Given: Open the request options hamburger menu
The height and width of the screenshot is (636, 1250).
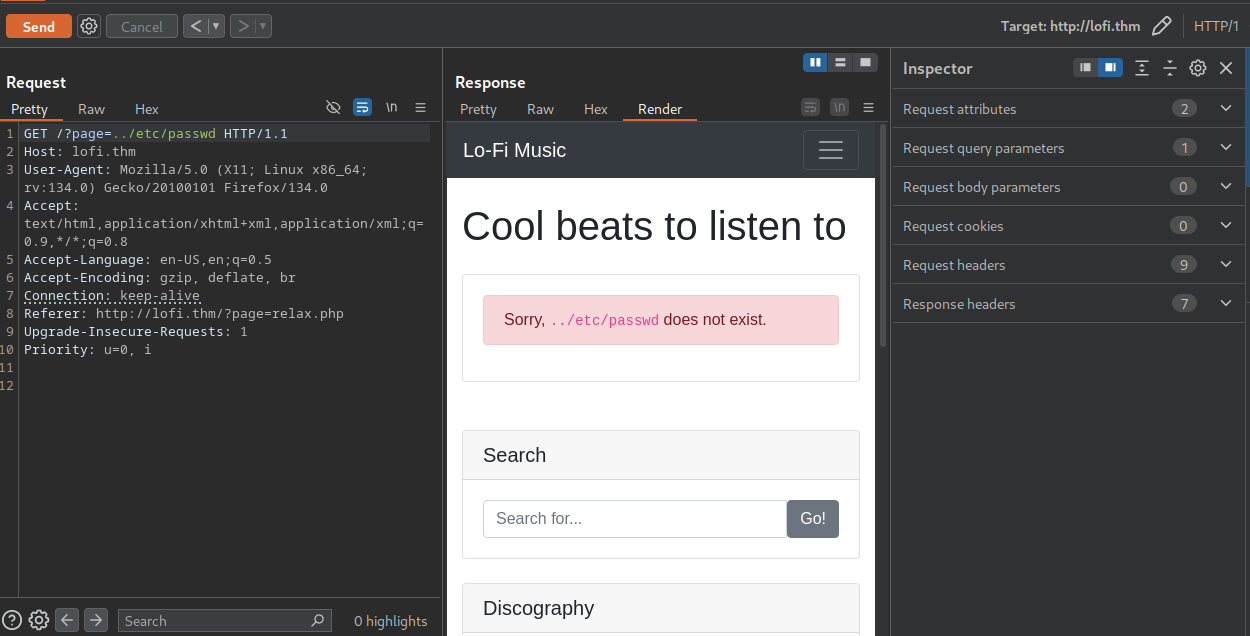Looking at the screenshot, I should click(420, 107).
